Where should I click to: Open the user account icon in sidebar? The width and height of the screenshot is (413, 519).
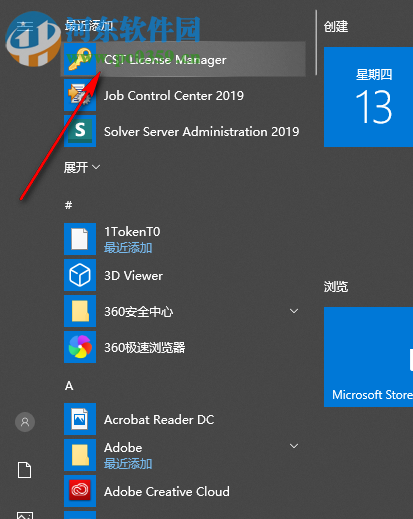pos(25,422)
